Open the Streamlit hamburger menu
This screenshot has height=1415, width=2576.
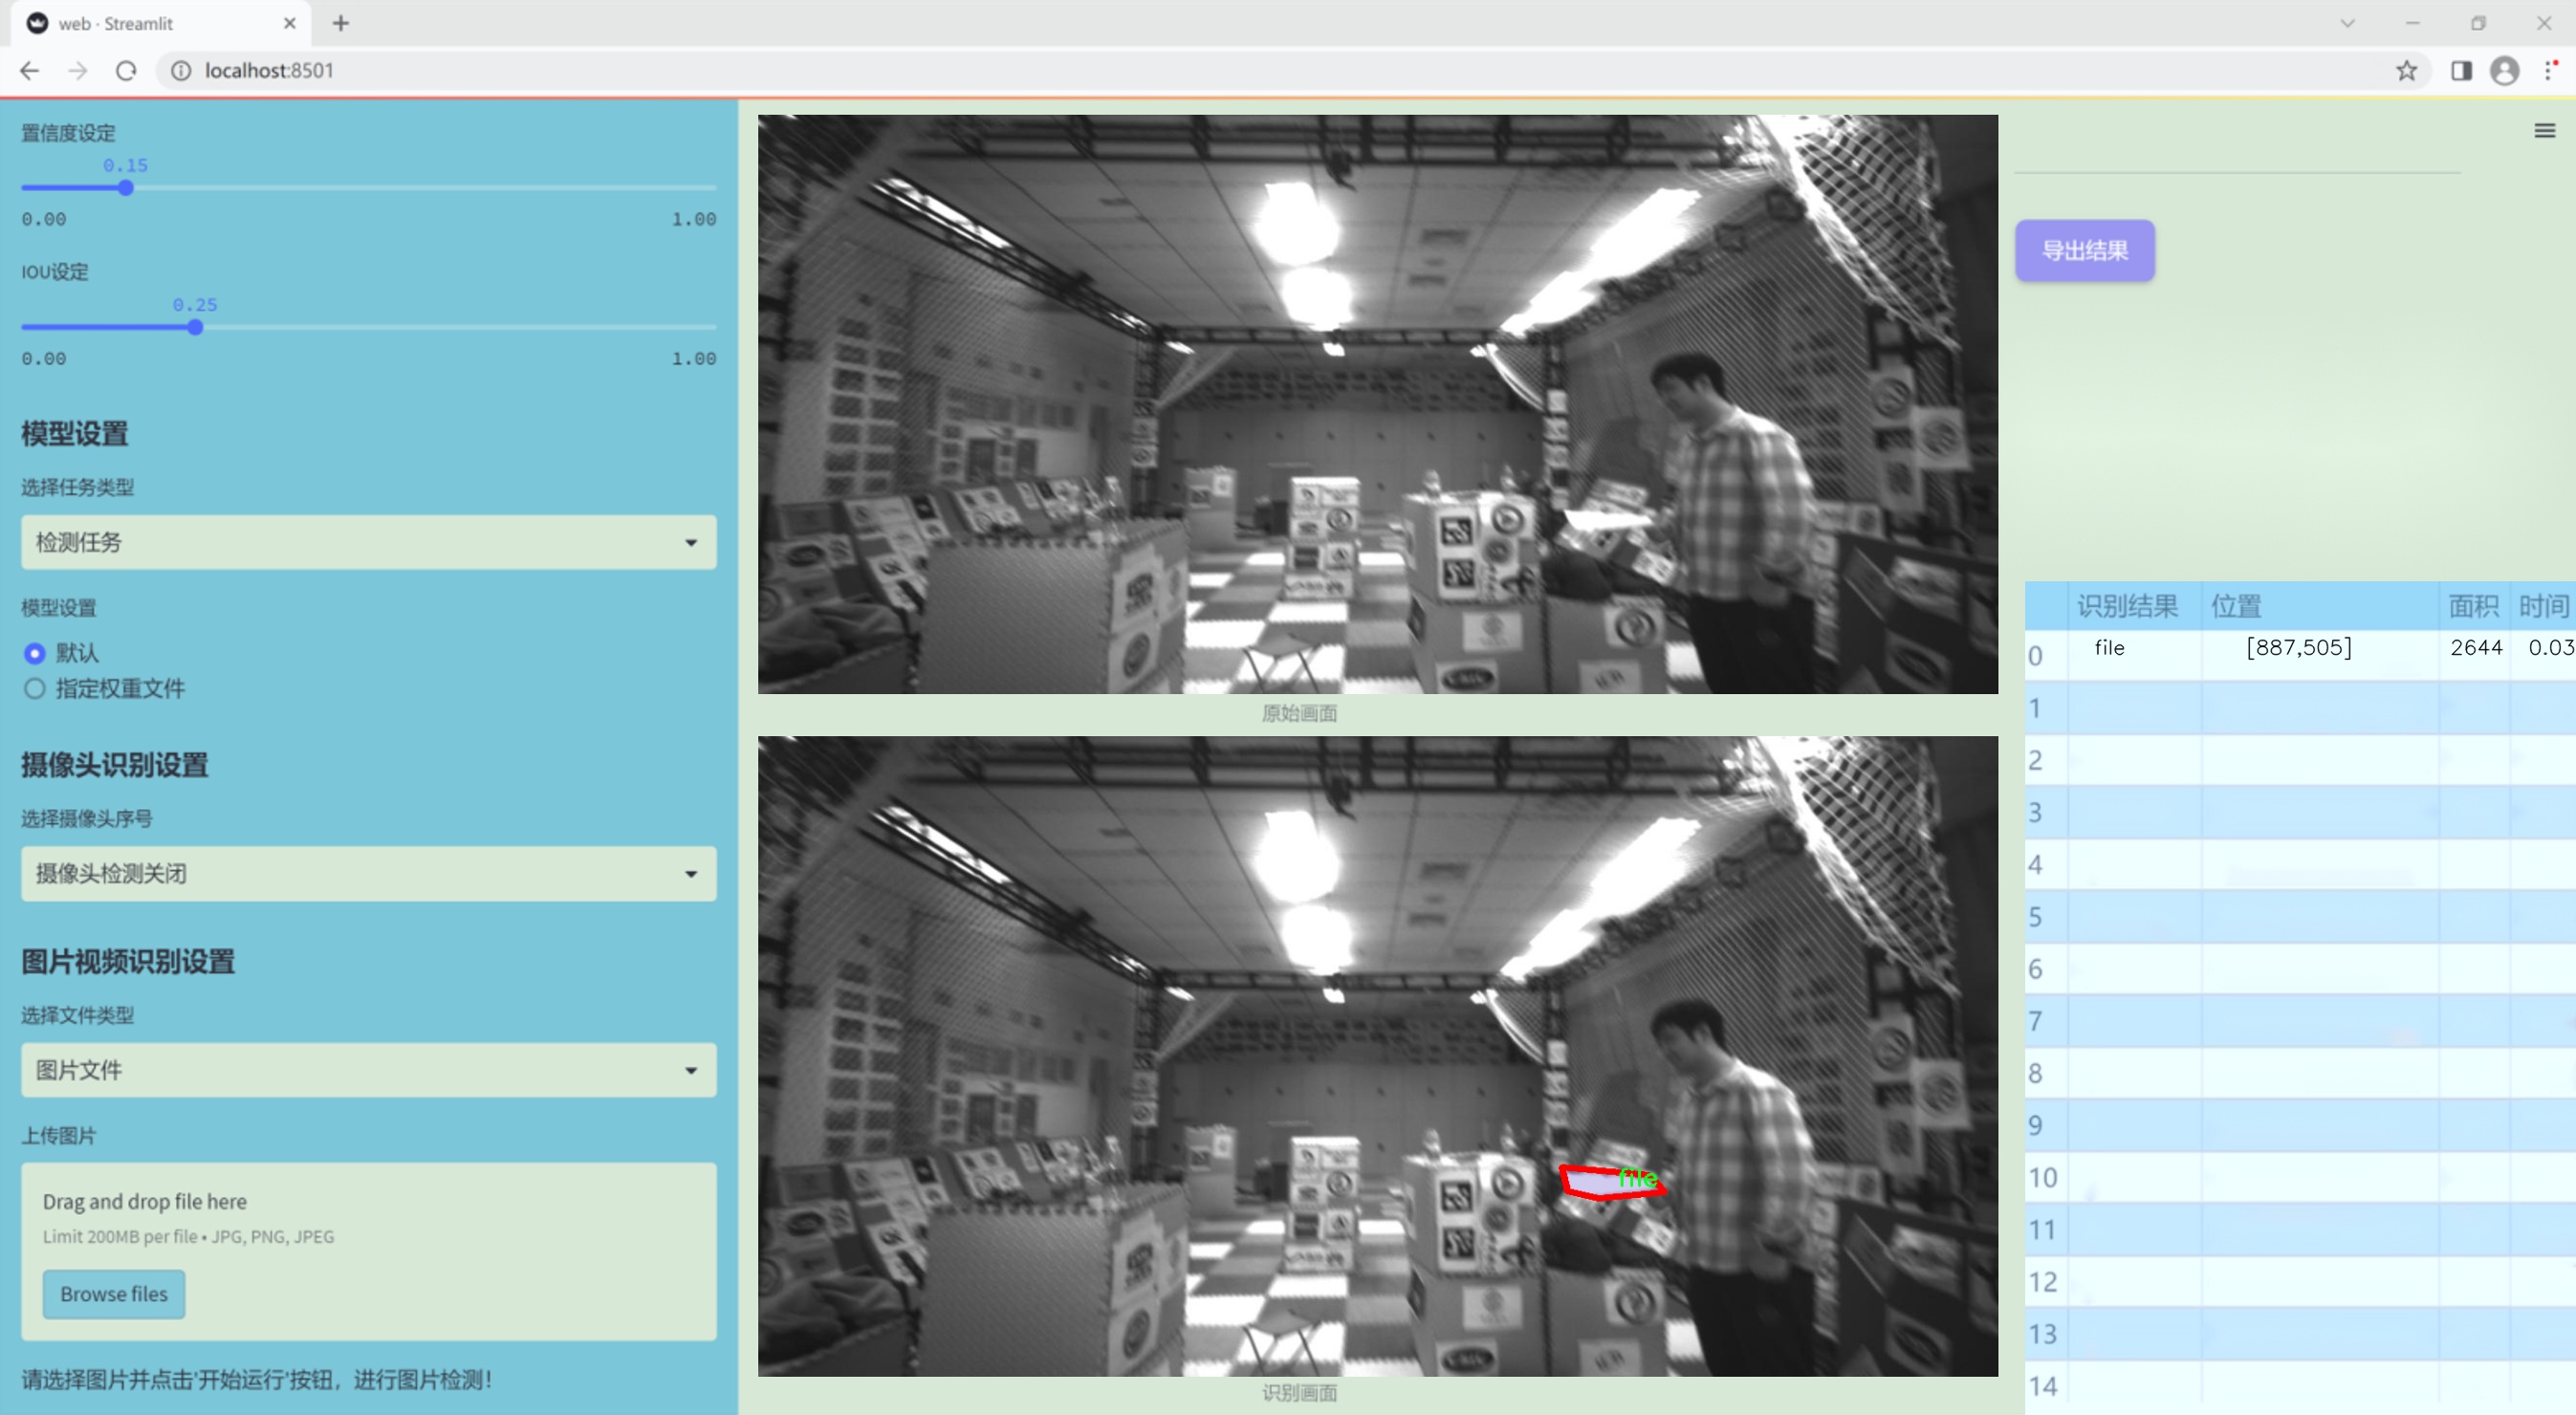[x=2544, y=131]
